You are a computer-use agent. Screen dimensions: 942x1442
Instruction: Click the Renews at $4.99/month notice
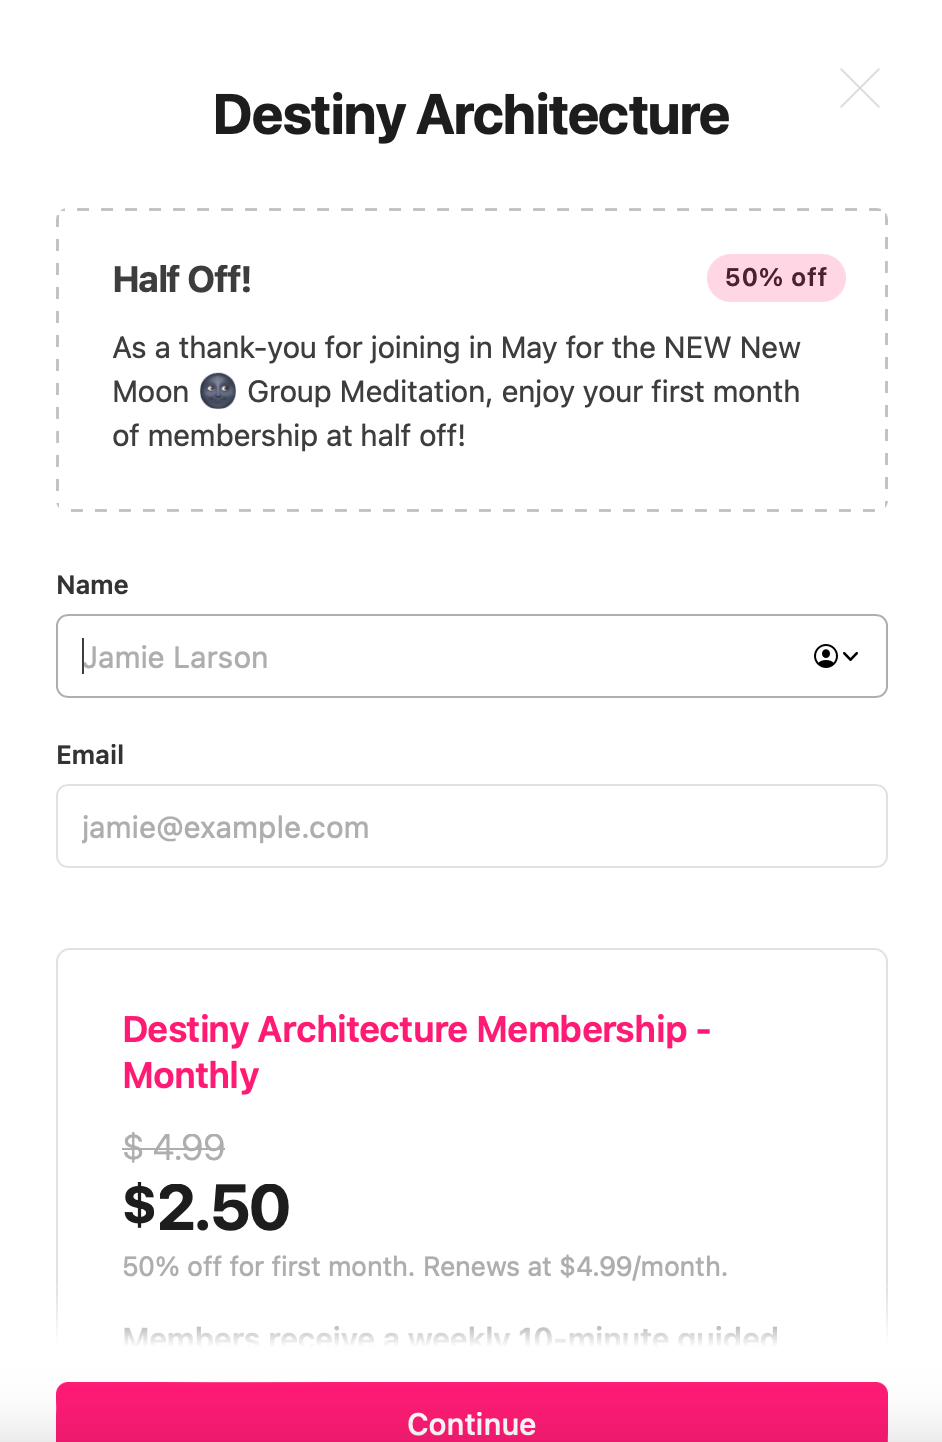(576, 1267)
